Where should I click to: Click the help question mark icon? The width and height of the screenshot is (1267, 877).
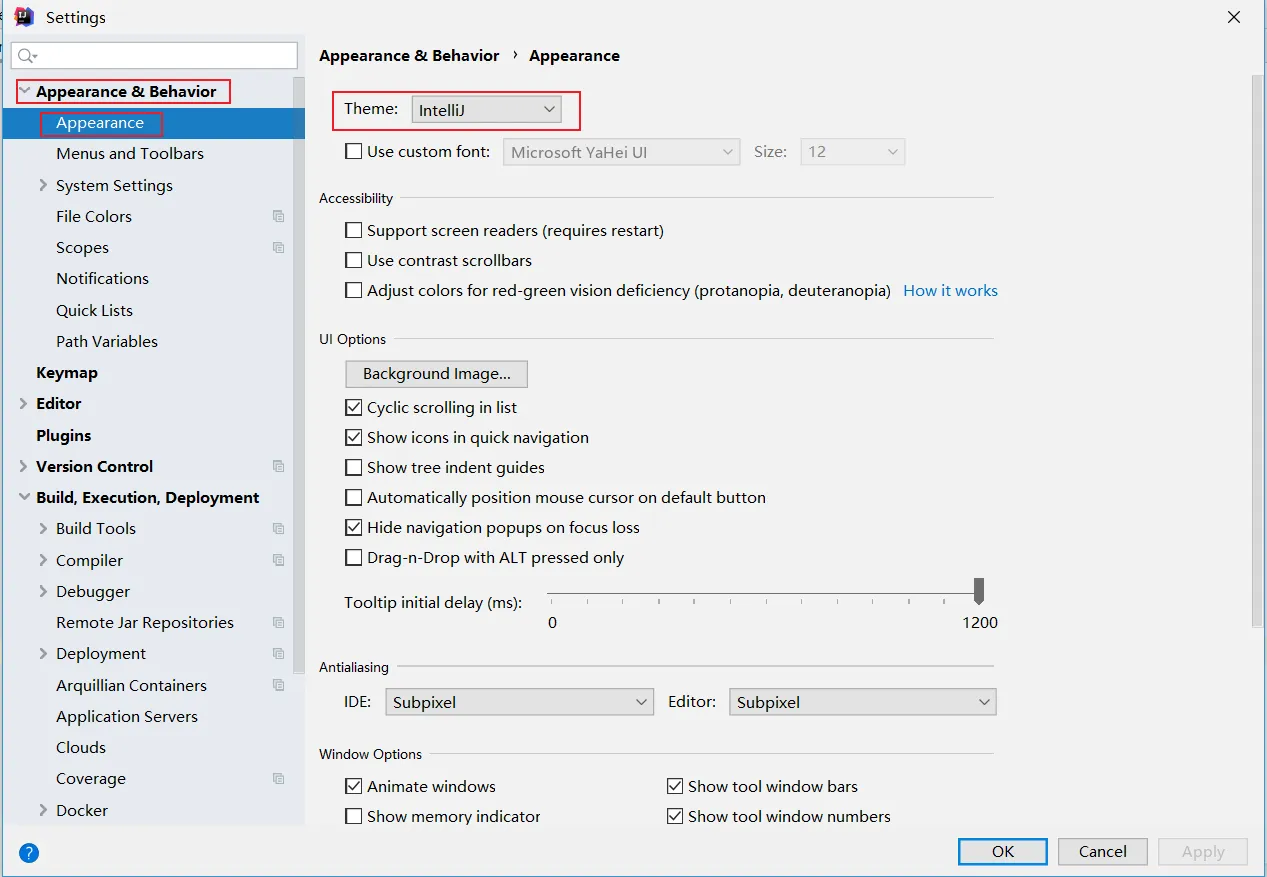[x=29, y=853]
